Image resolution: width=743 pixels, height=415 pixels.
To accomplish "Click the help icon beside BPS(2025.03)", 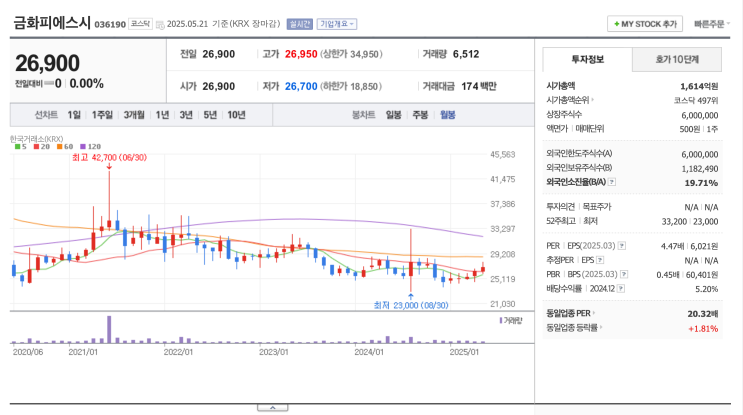I will pos(624,274).
